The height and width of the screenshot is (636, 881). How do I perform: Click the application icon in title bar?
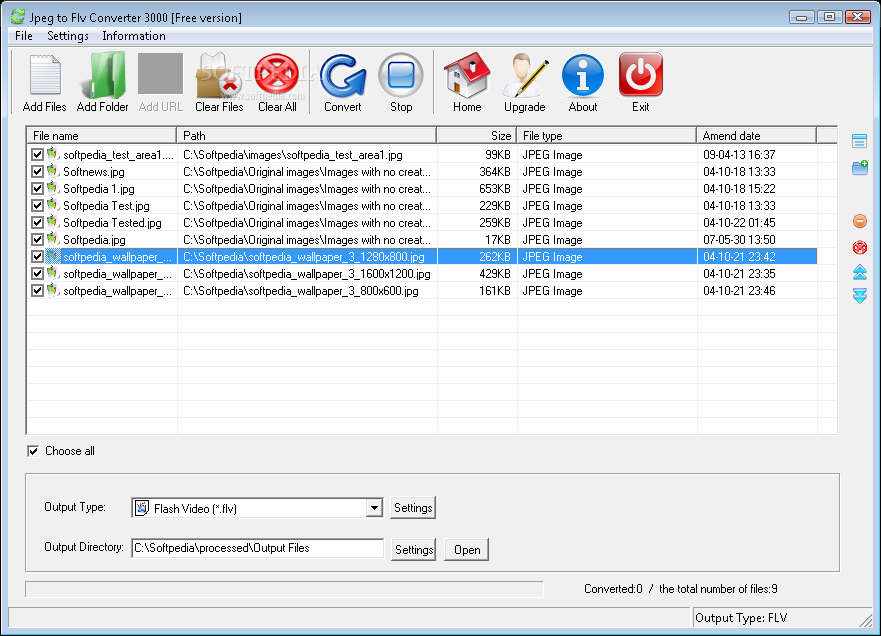pyautogui.click(x=18, y=17)
